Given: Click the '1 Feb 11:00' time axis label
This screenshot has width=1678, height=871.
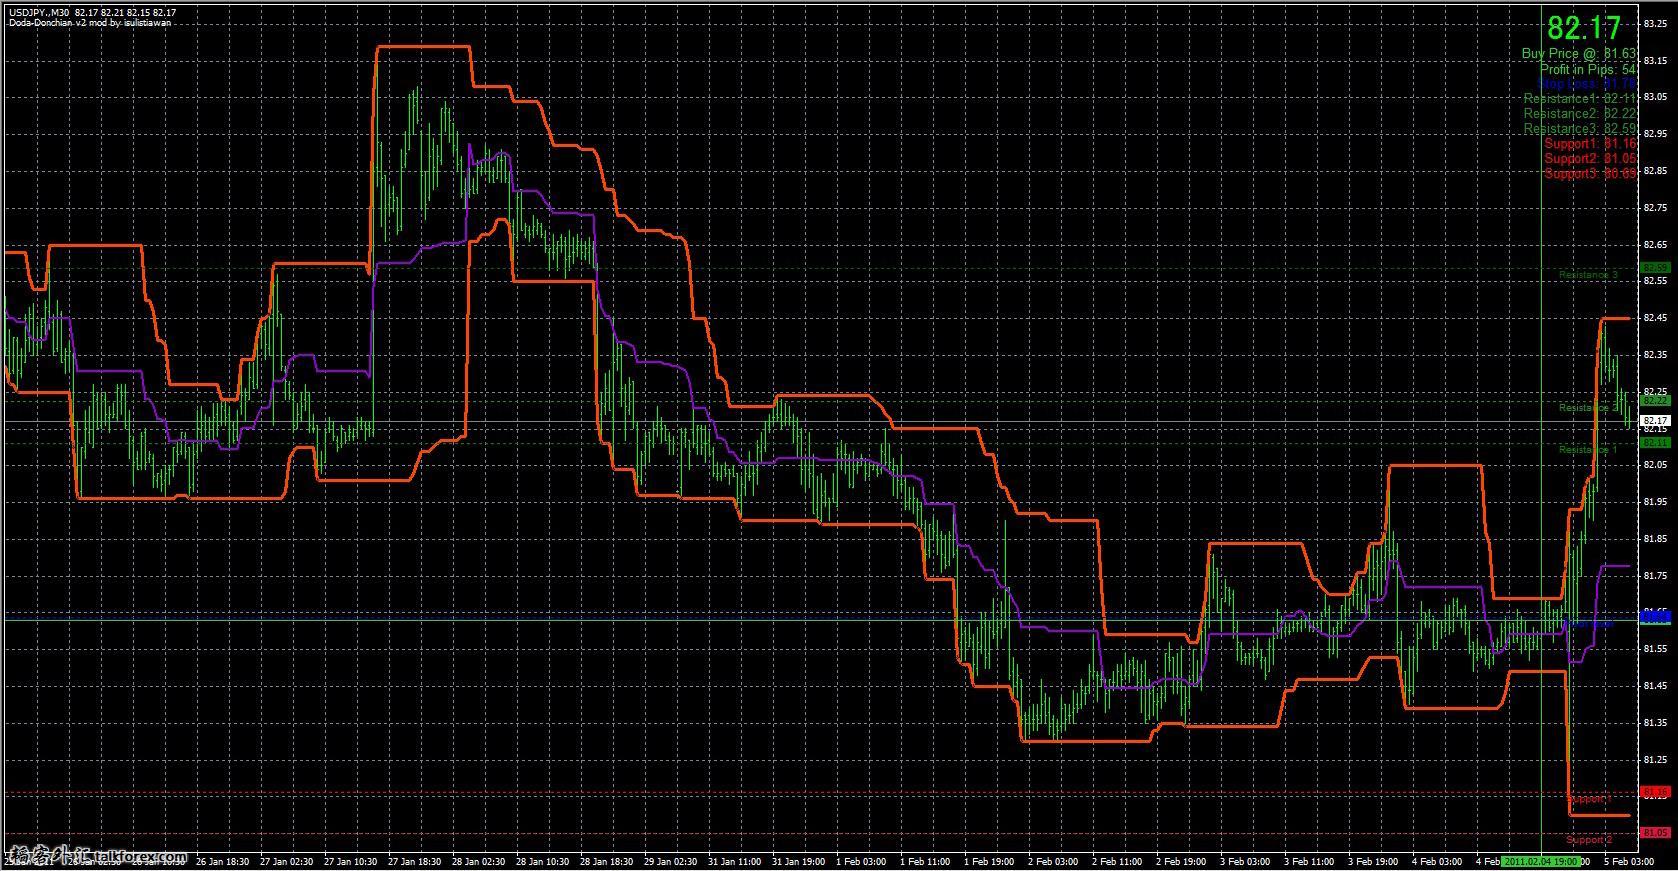Looking at the screenshot, I should tap(926, 861).
